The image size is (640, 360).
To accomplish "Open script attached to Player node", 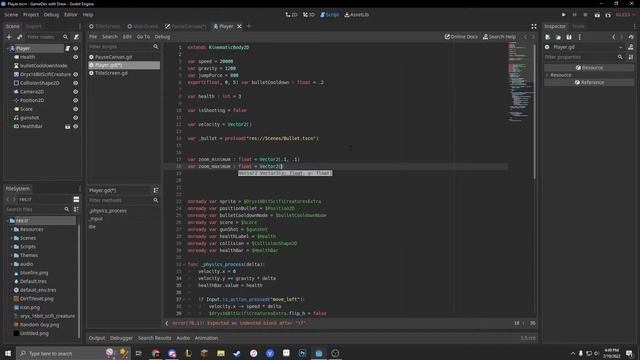I will click(68, 48).
